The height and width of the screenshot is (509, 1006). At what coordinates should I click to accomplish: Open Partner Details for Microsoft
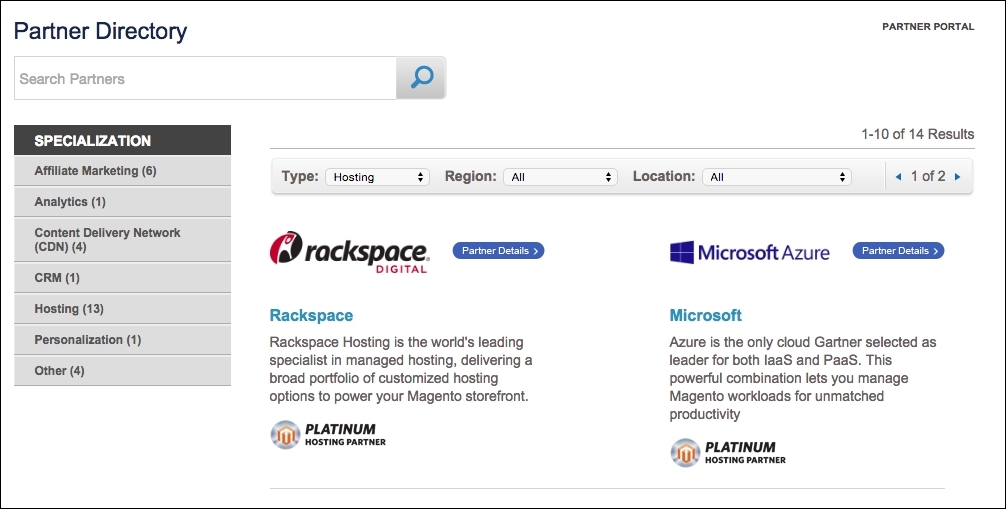[898, 250]
